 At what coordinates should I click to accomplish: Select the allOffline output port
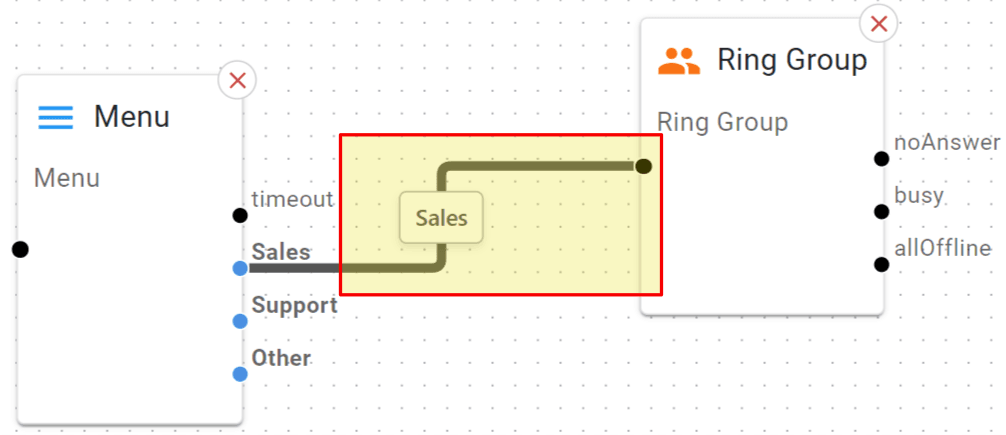[x=881, y=264]
